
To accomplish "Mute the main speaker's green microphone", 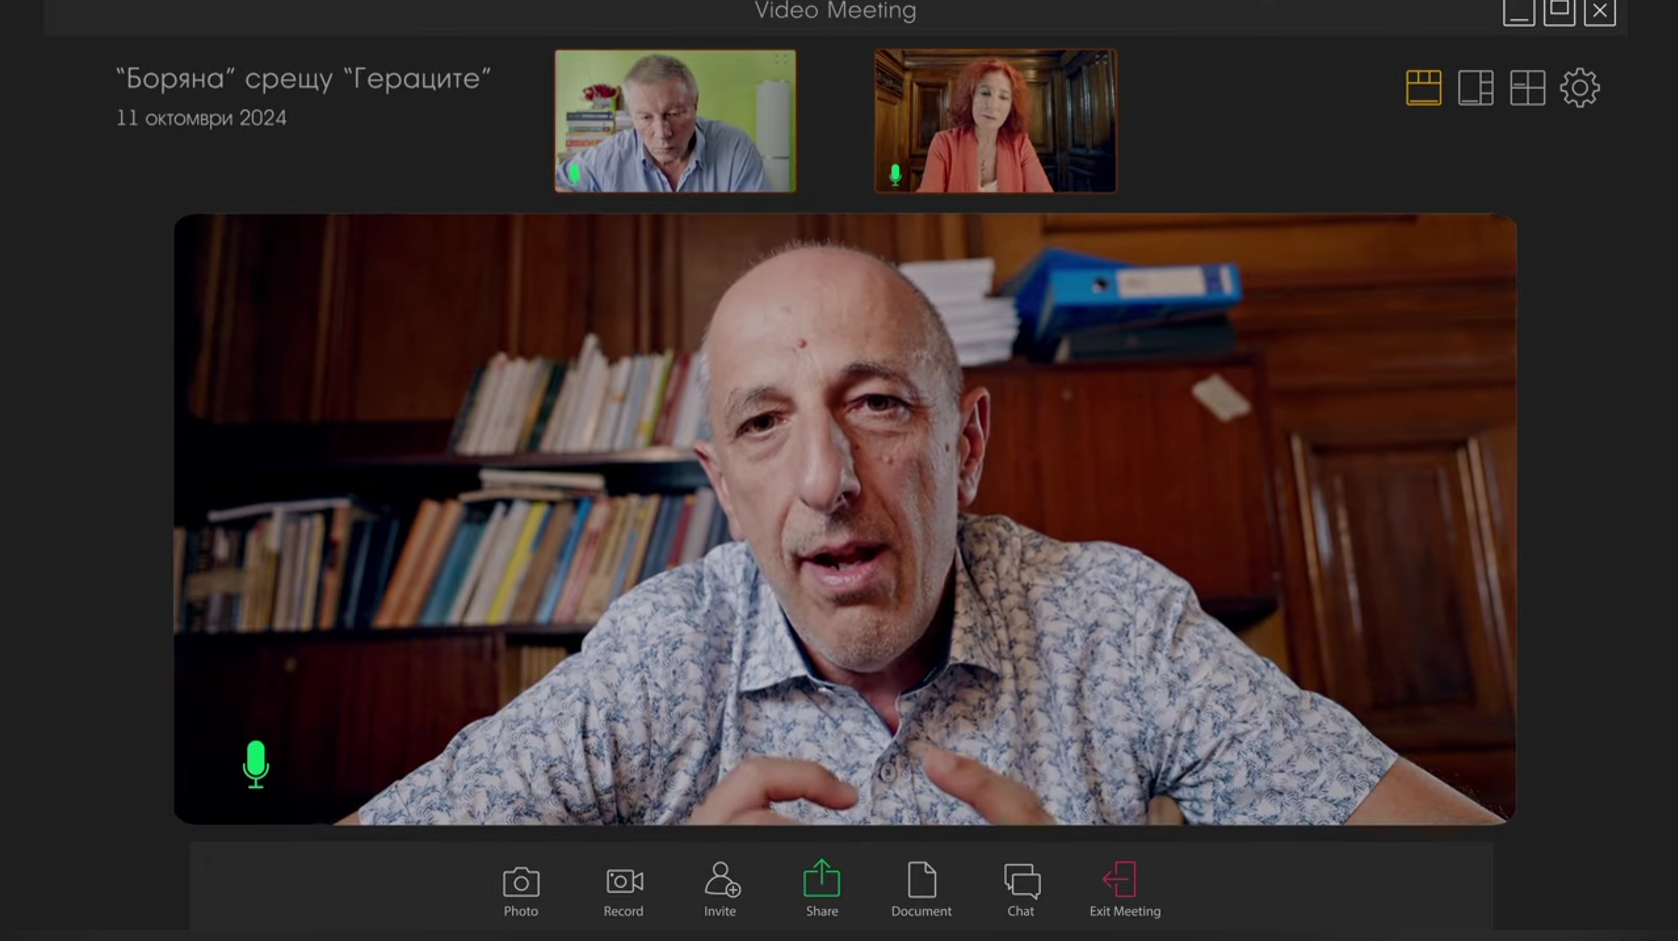I will click(256, 764).
